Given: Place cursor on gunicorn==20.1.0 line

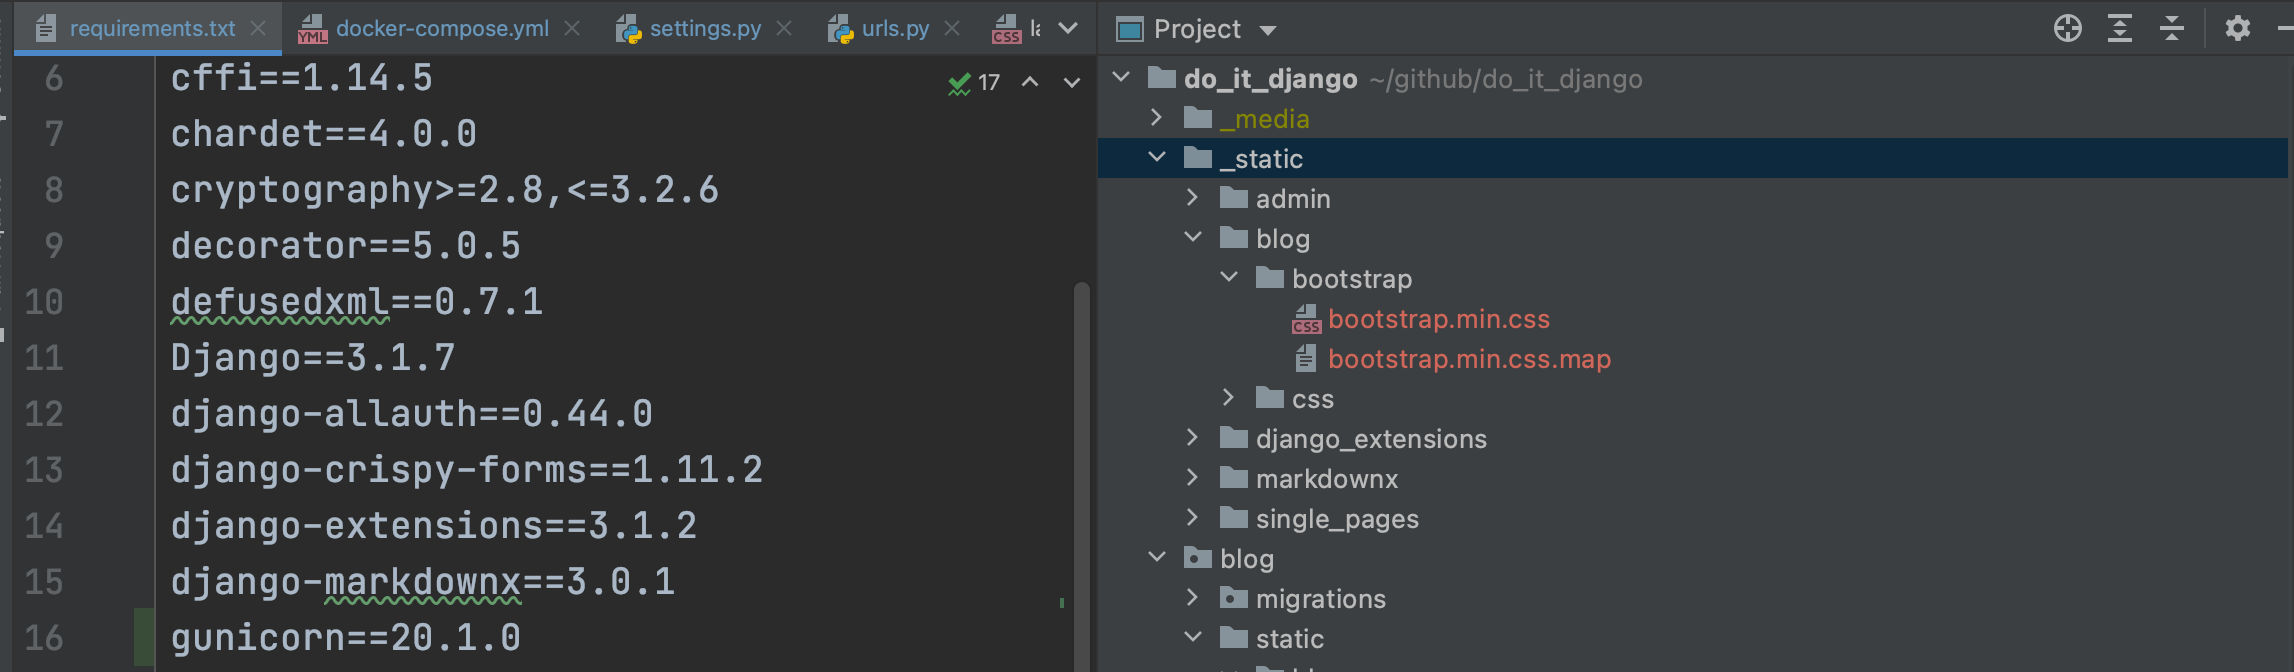Looking at the screenshot, I should tap(346, 638).
